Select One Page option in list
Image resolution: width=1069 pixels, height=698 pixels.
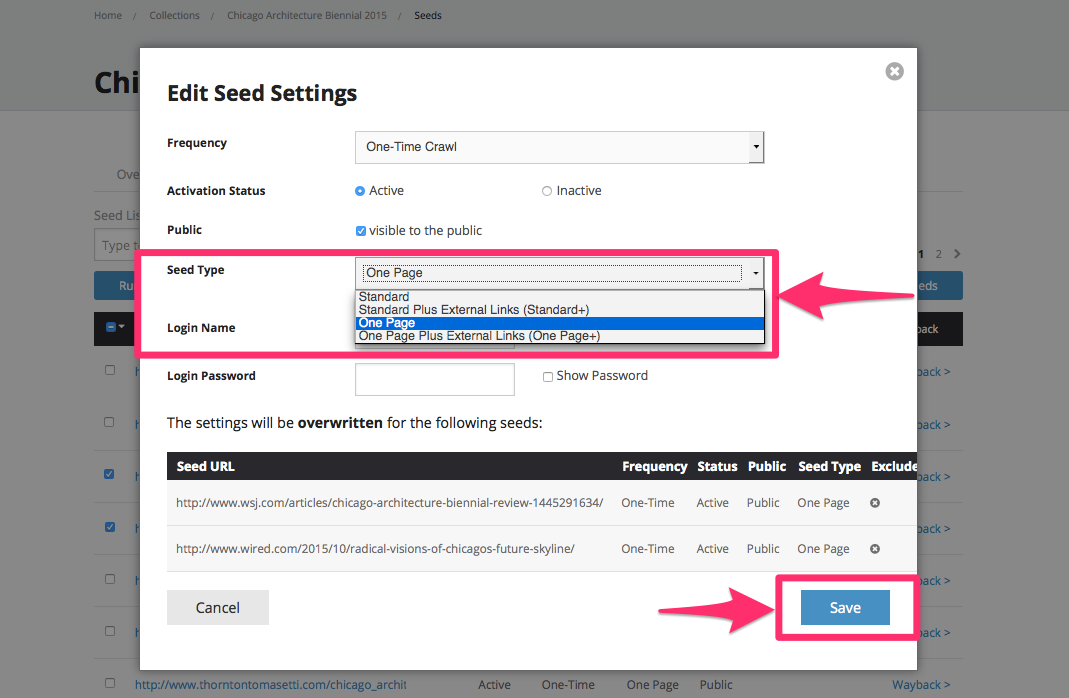[x=387, y=323]
